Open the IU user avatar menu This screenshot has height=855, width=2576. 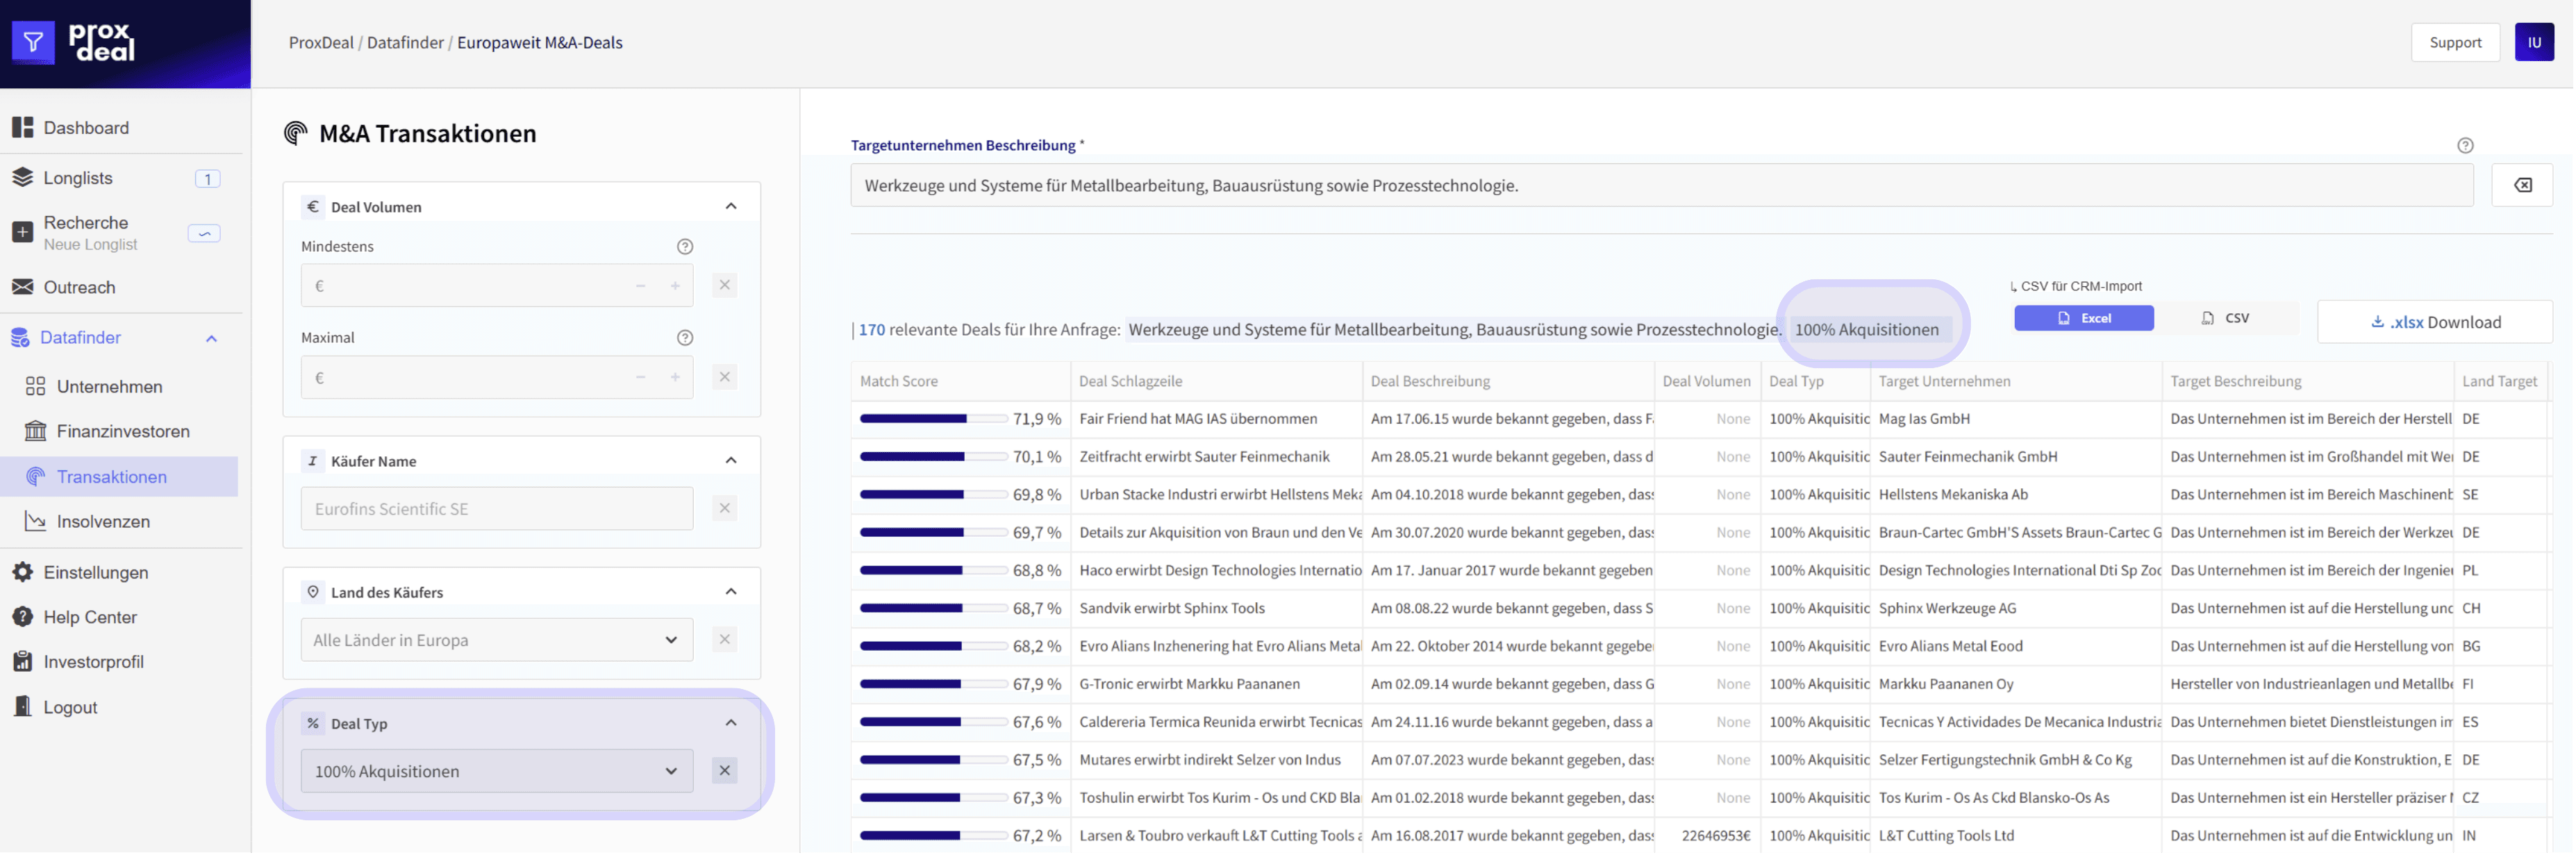(x=2533, y=42)
